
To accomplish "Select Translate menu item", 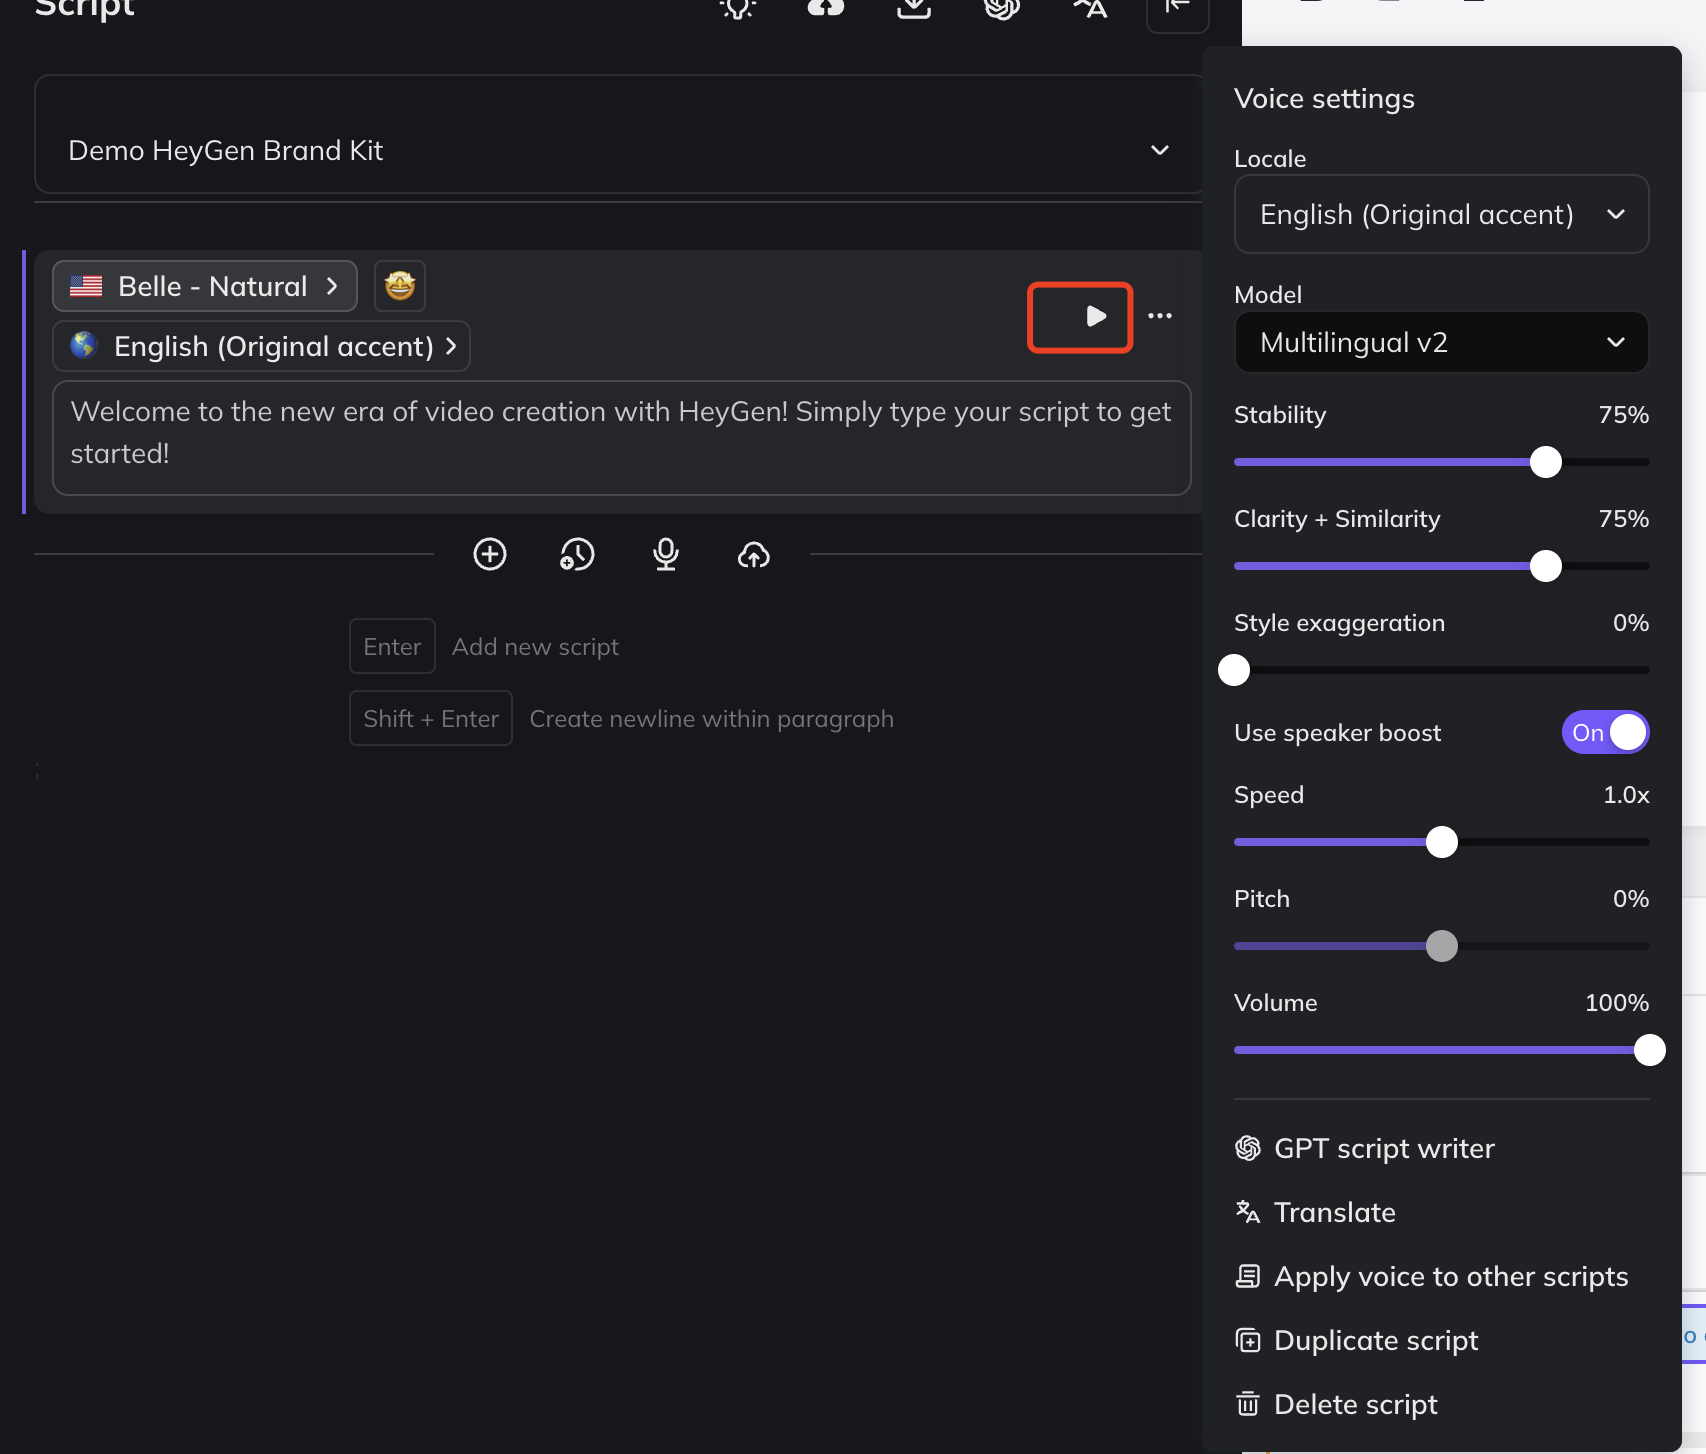I will [1441, 1212].
